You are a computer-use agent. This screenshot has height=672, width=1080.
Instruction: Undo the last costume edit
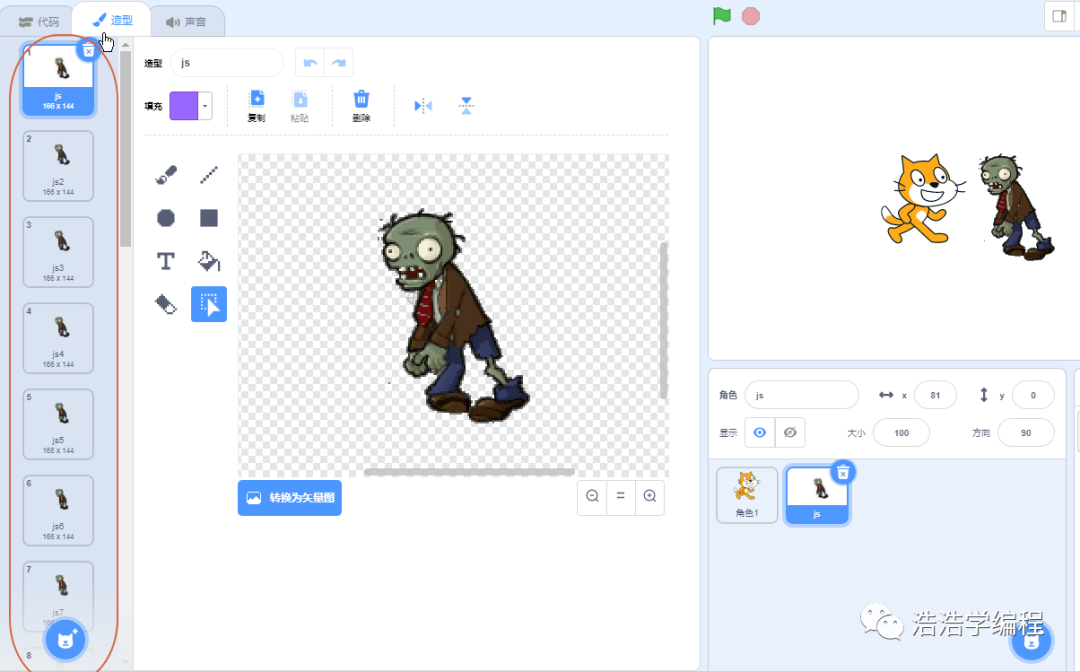tap(310, 63)
